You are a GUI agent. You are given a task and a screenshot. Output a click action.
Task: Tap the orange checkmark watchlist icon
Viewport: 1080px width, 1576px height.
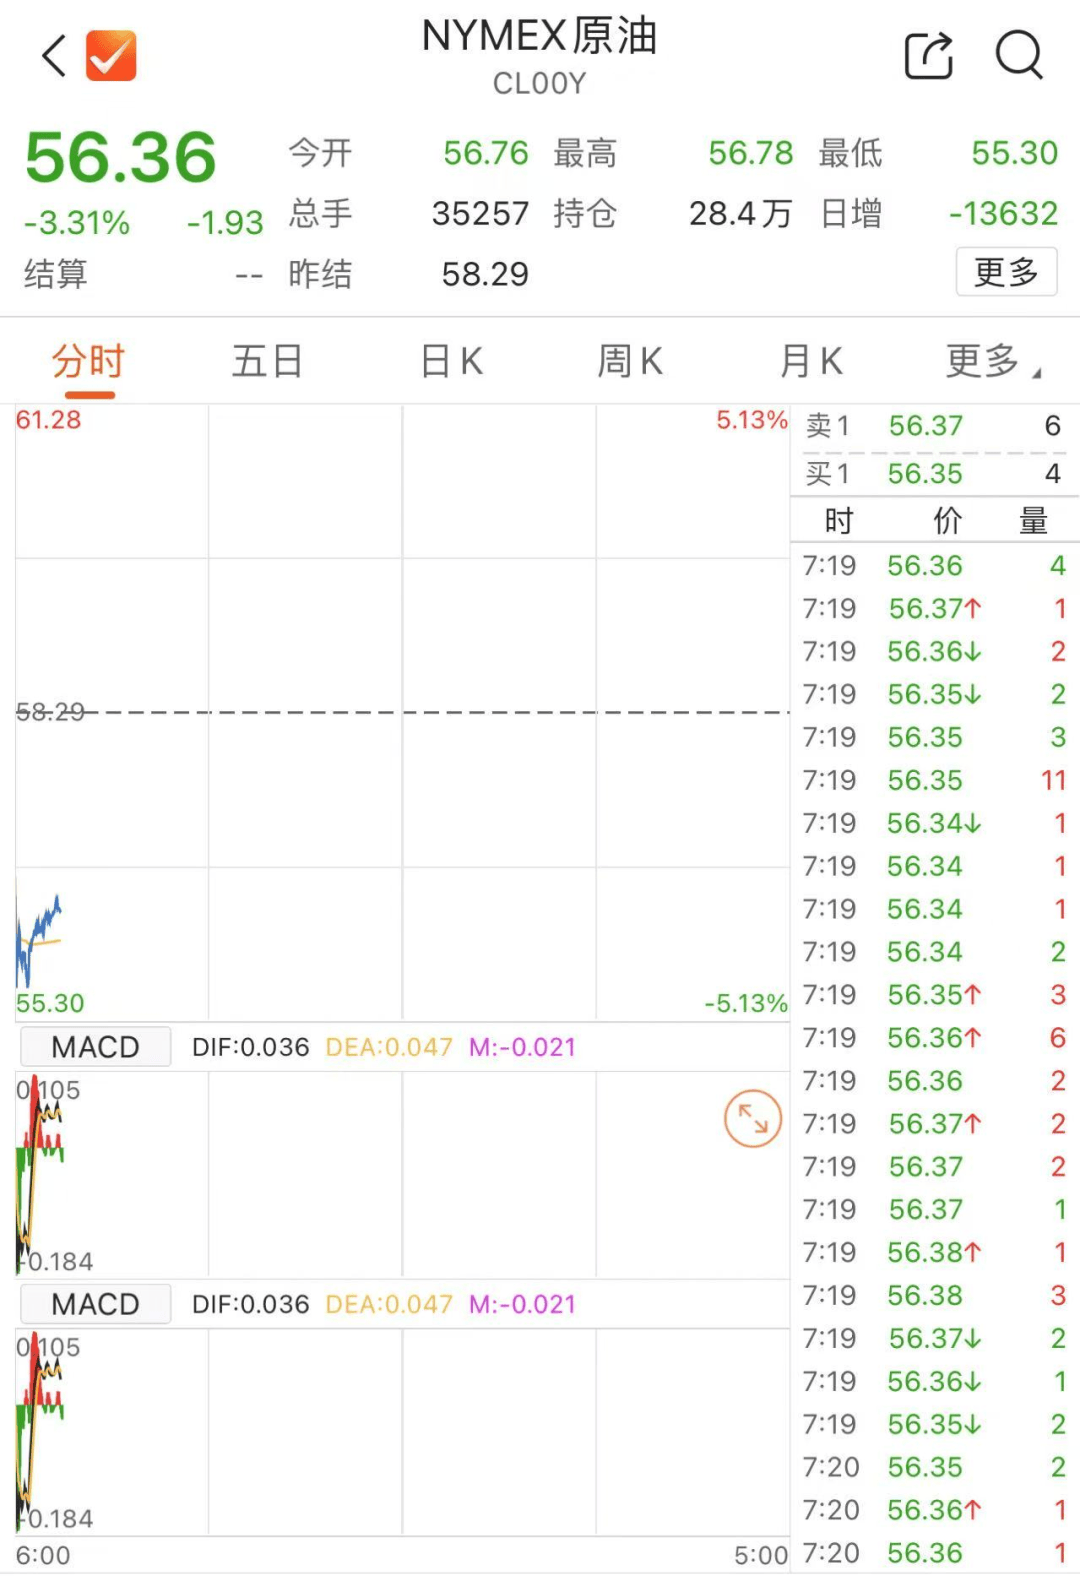click(111, 55)
